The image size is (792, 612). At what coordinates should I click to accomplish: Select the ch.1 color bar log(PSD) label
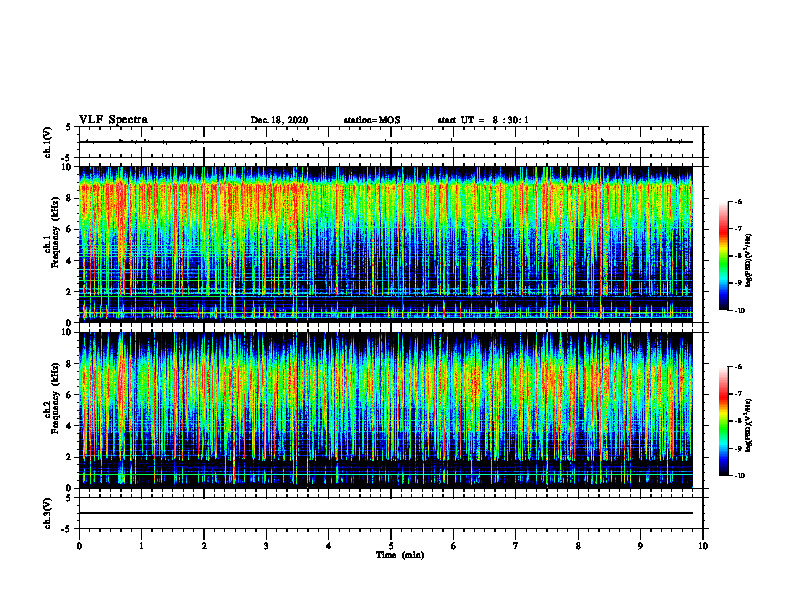coord(749,261)
